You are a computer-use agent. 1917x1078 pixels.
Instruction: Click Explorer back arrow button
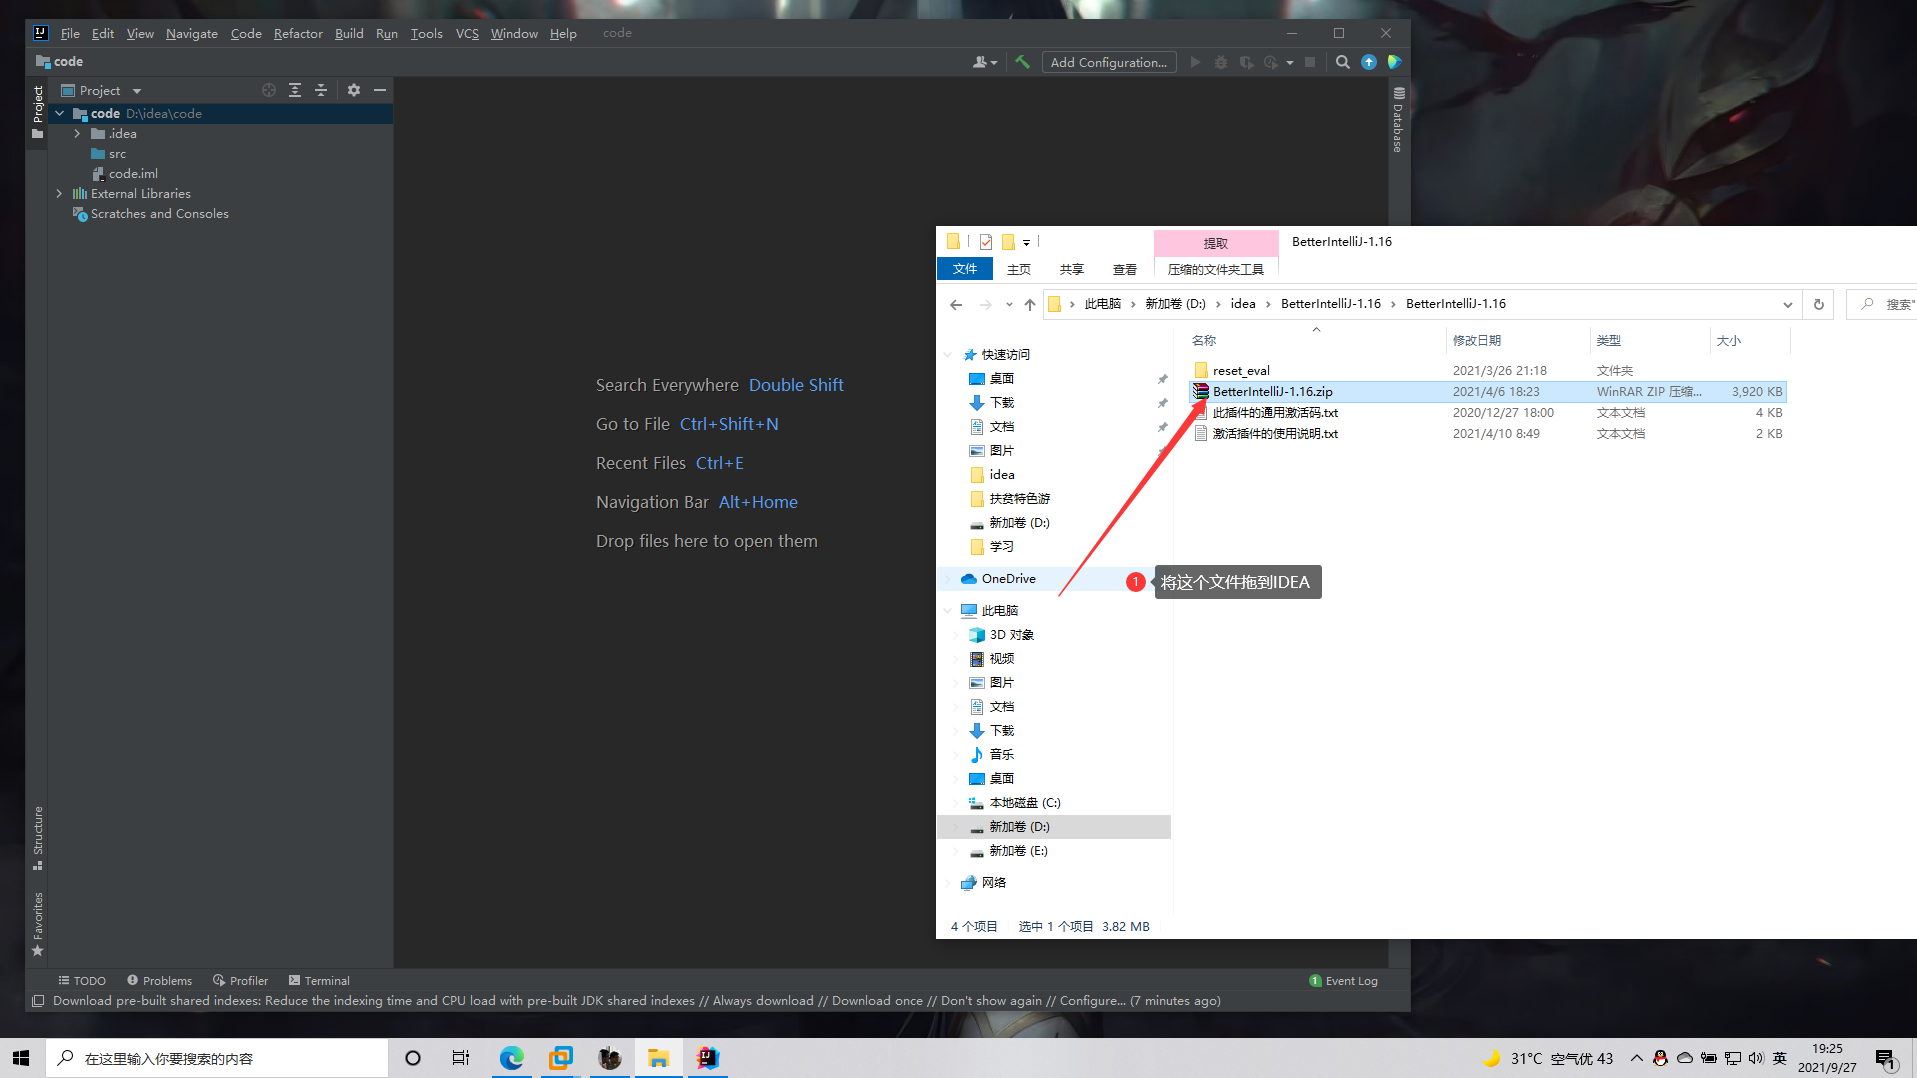(x=956, y=304)
